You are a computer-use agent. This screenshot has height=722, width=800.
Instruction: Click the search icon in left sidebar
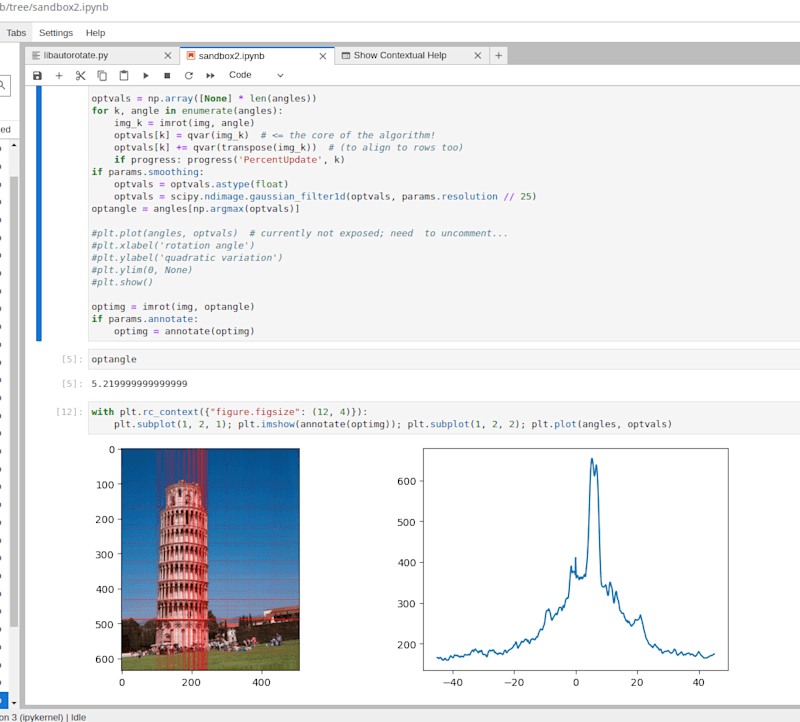(3, 85)
